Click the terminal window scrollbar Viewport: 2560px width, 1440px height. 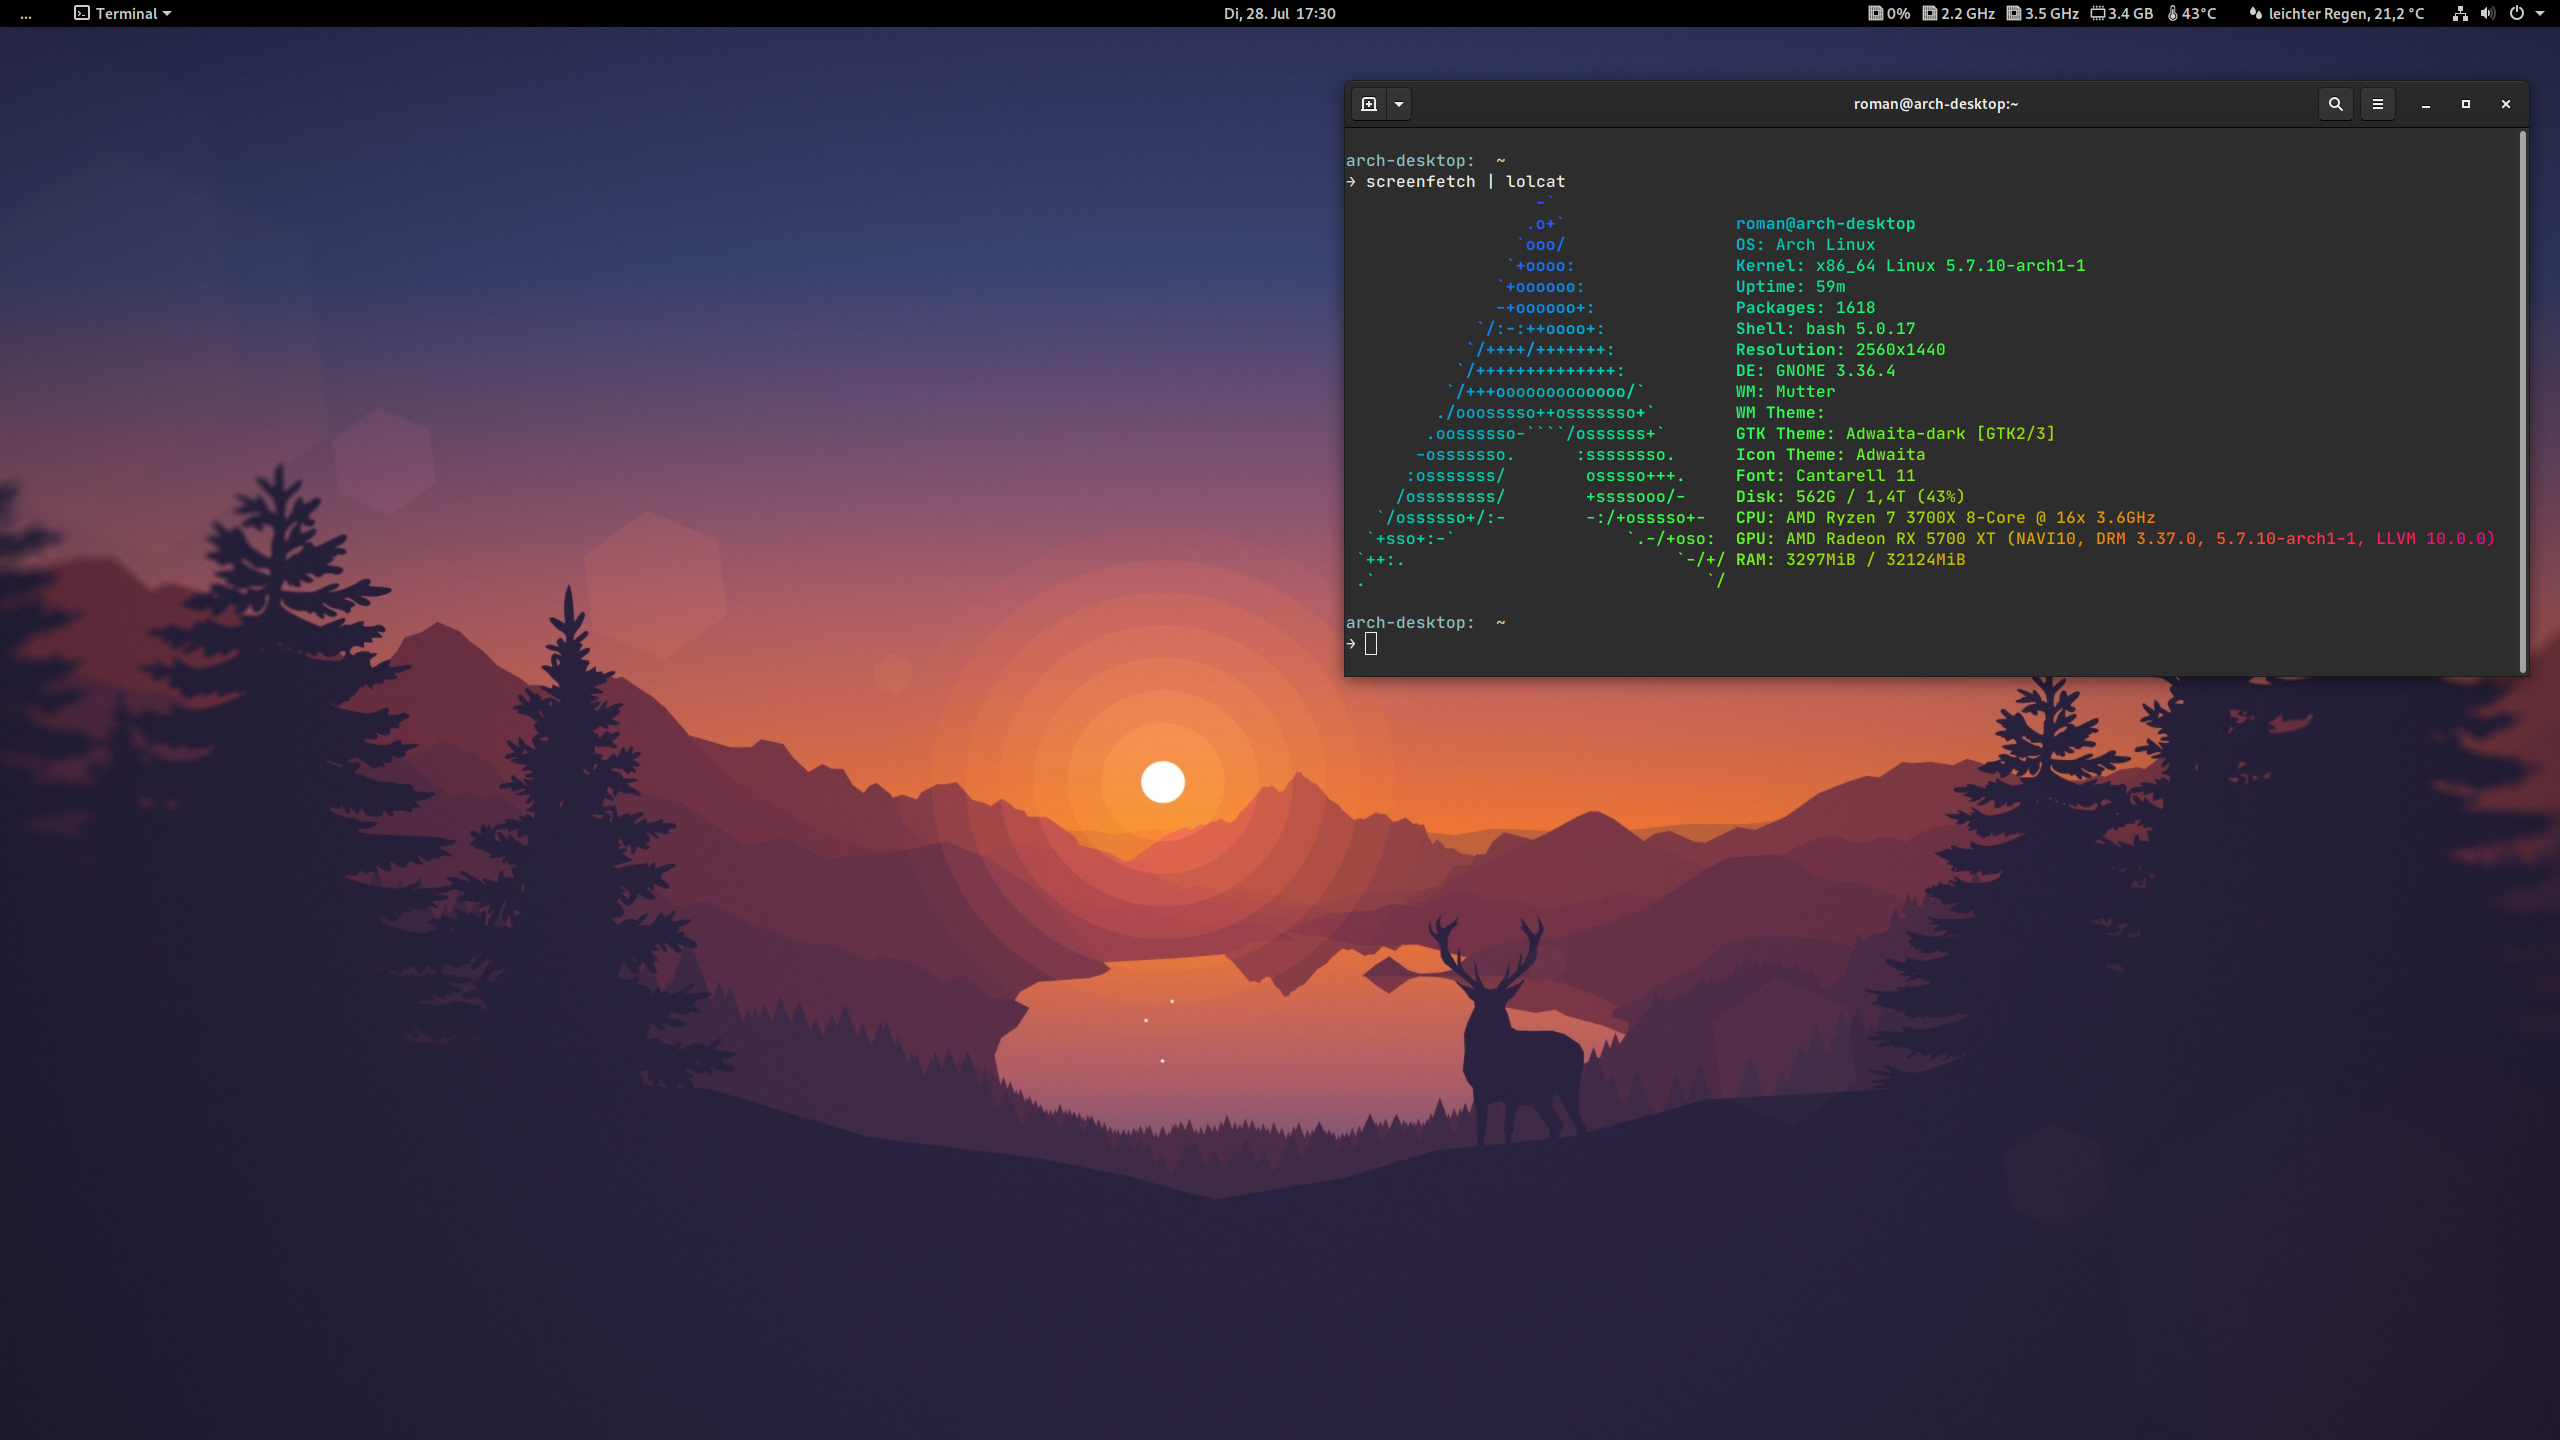click(x=2523, y=402)
